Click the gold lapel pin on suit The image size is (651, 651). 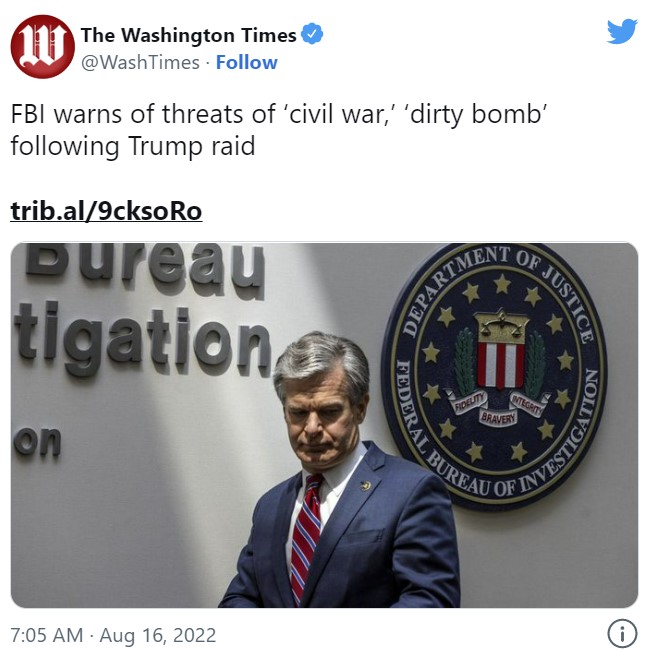pyautogui.click(x=365, y=485)
